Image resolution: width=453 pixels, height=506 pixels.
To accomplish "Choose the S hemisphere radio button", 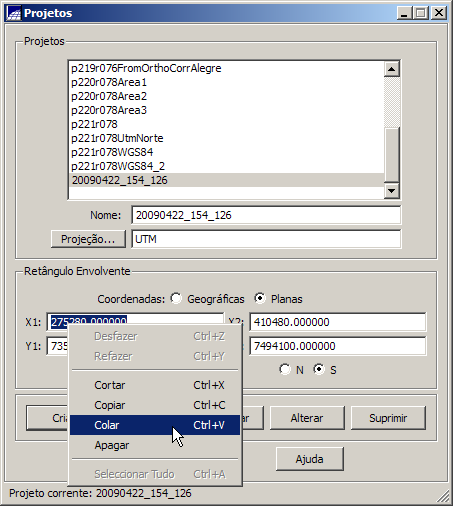I will [x=319, y=369].
